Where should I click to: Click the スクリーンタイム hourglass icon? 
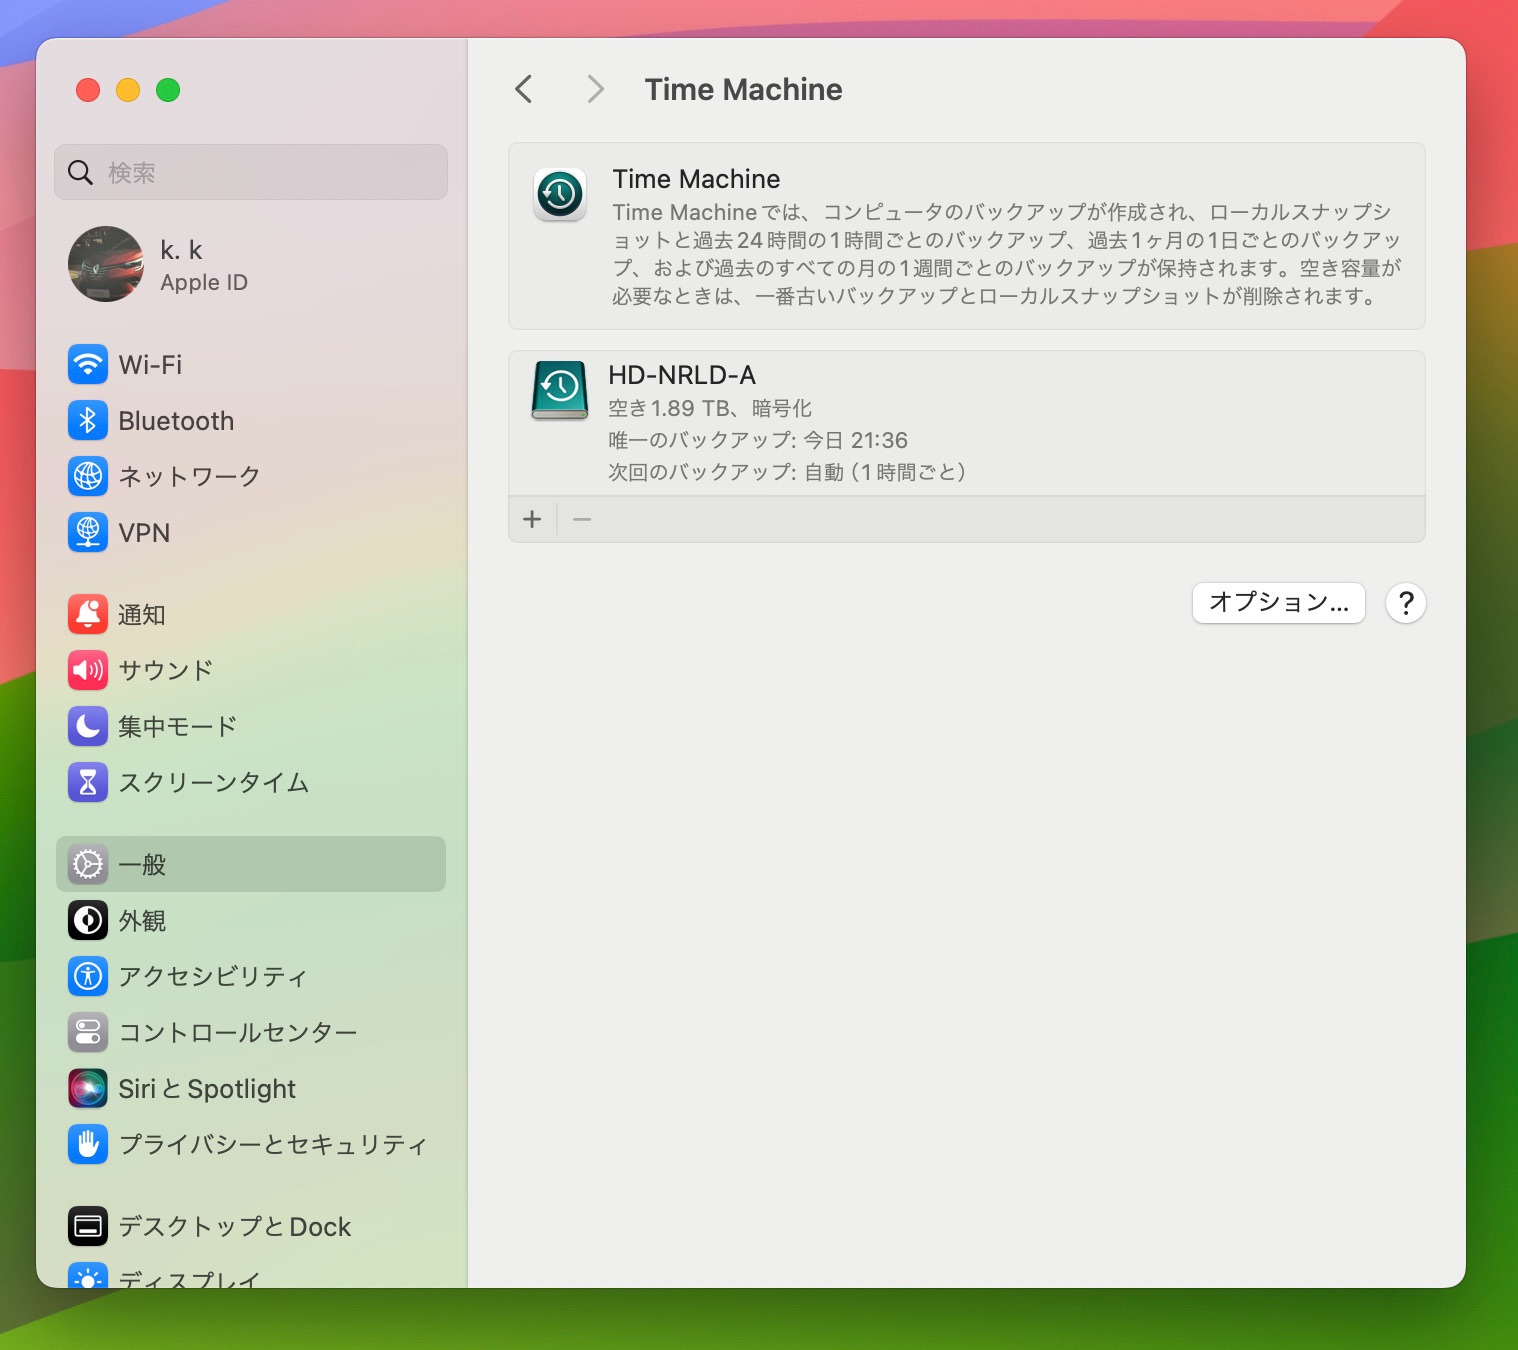click(88, 782)
